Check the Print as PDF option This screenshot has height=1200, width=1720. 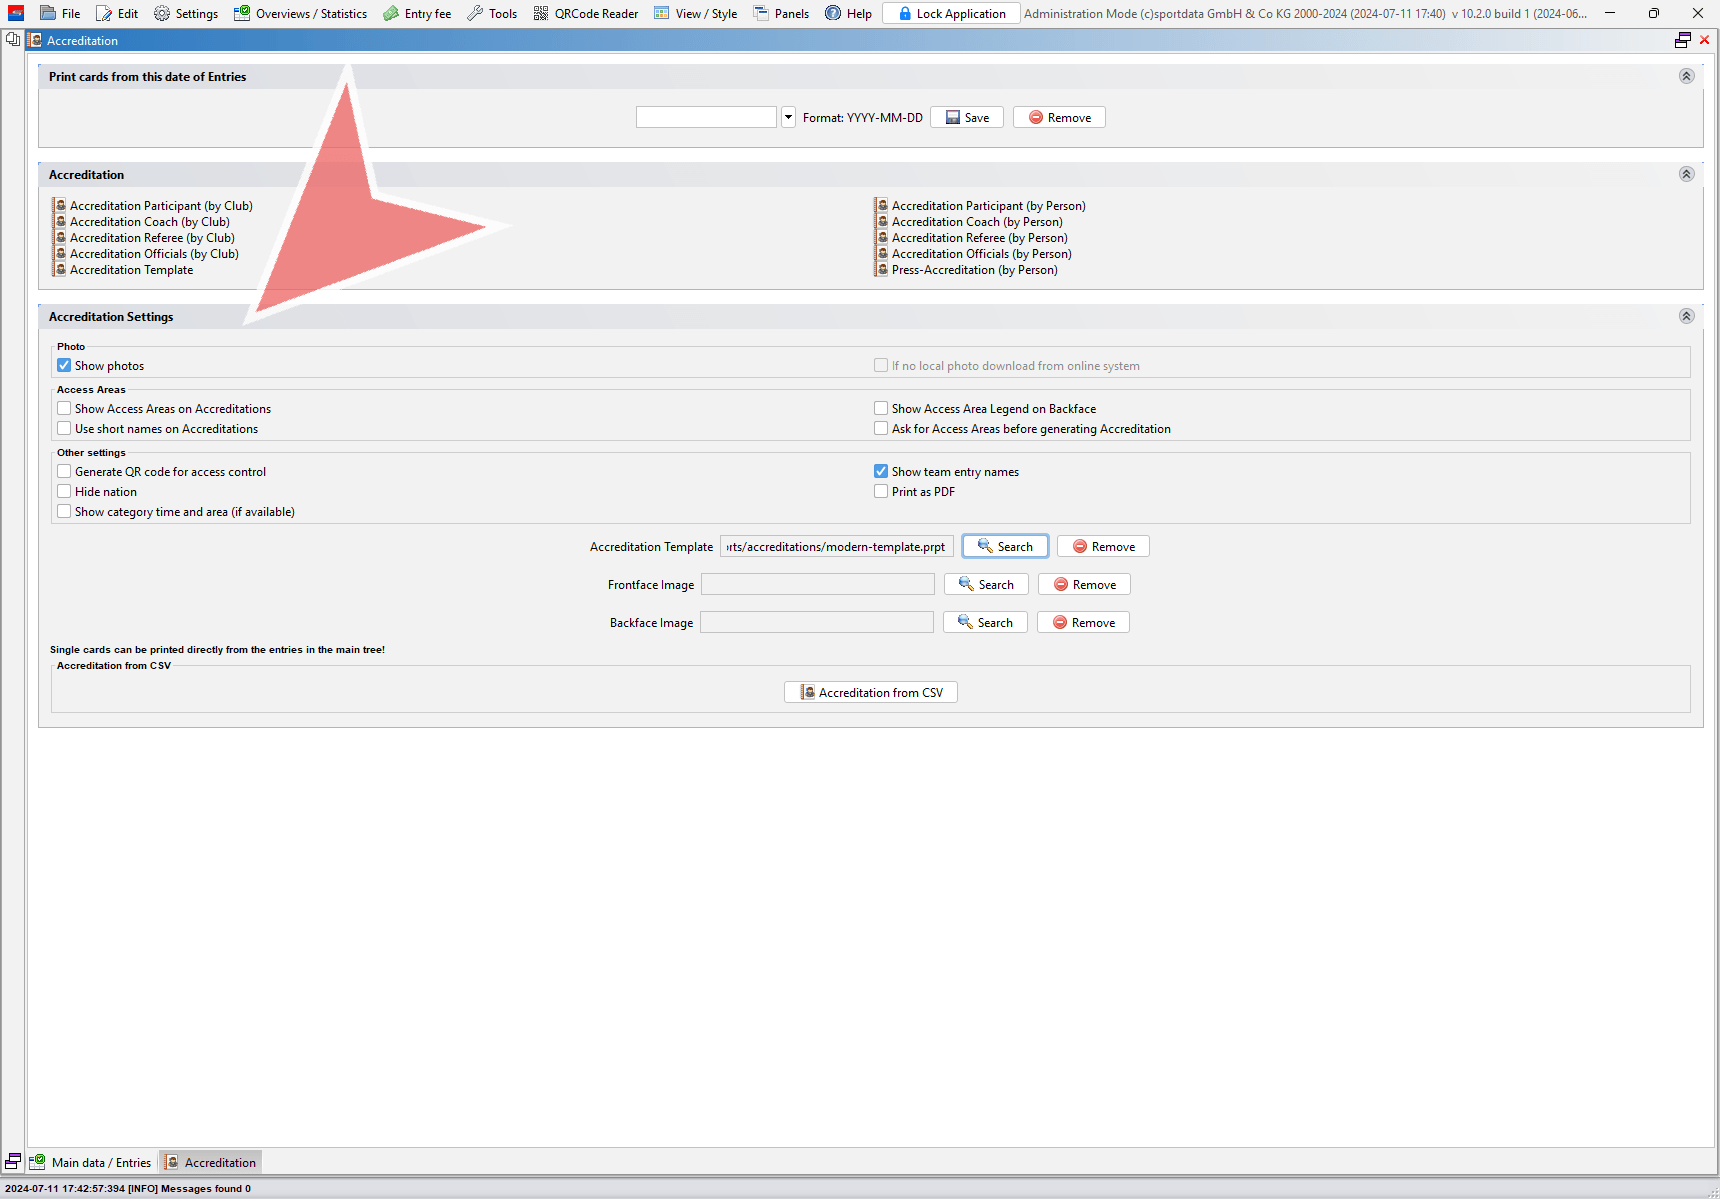pyautogui.click(x=881, y=492)
